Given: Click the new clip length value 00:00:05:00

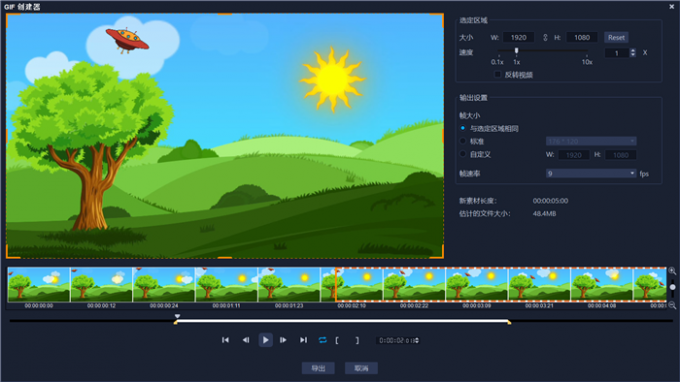Looking at the screenshot, I should [550, 201].
